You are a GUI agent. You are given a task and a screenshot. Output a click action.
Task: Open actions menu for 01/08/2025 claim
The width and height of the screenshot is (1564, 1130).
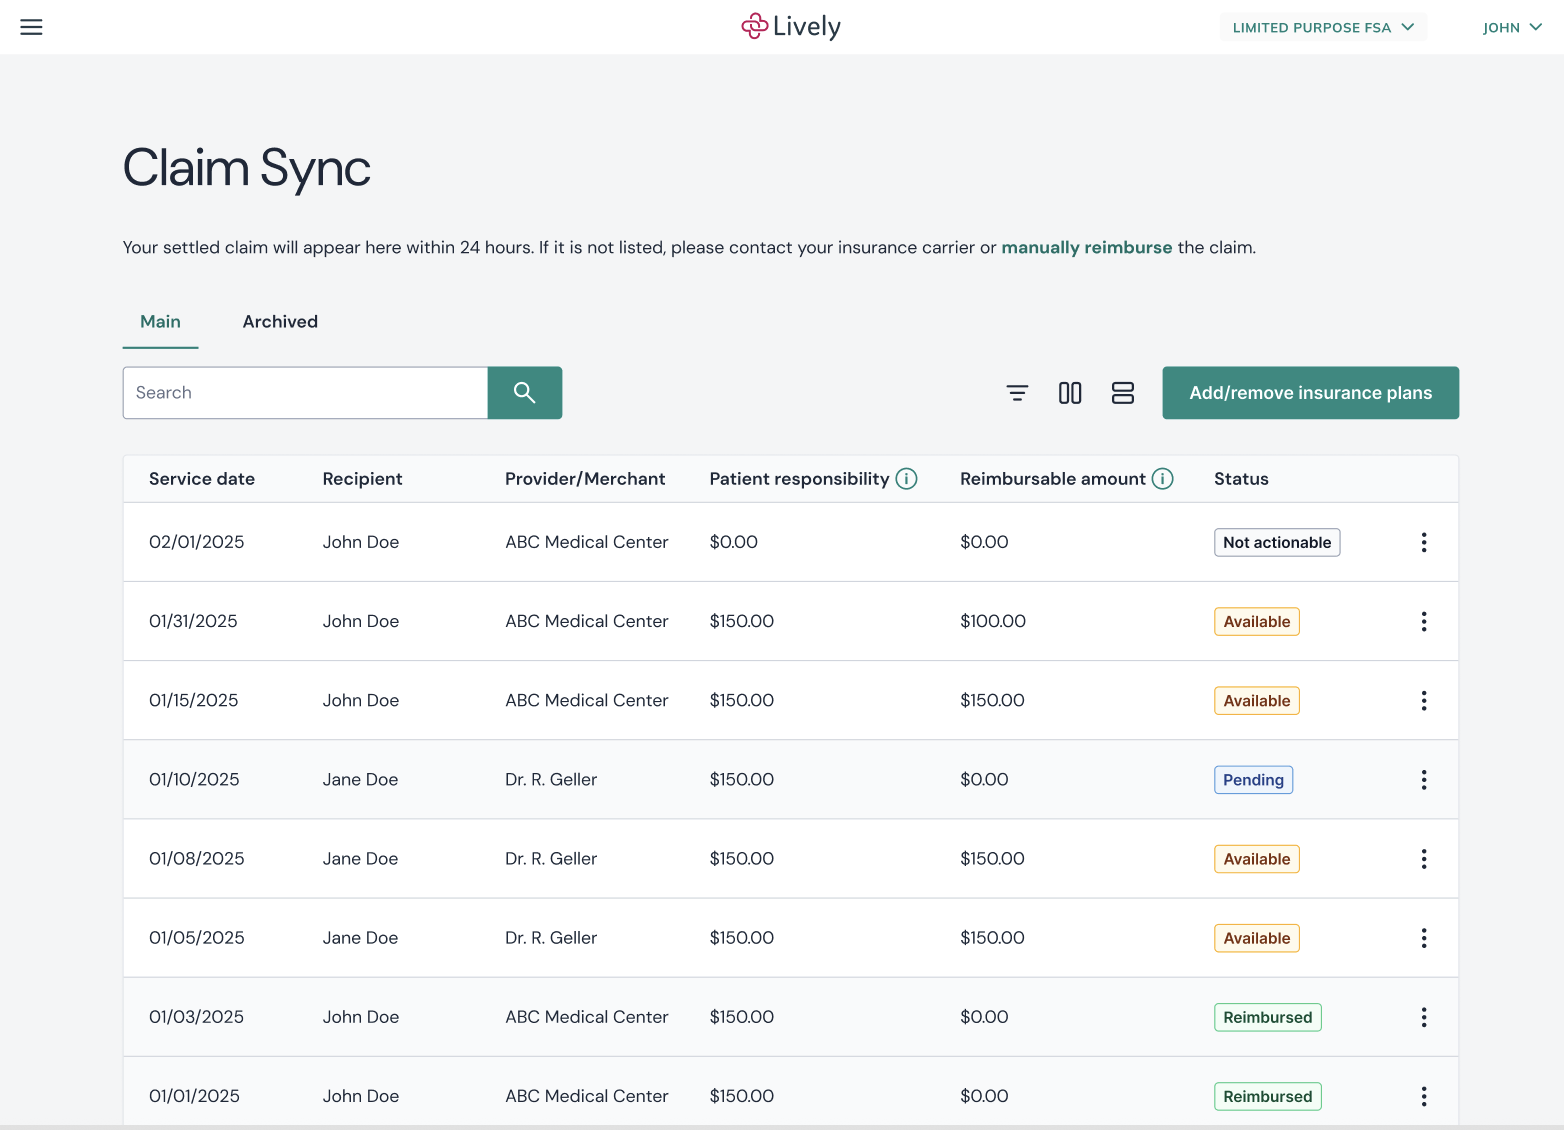click(1424, 859)
